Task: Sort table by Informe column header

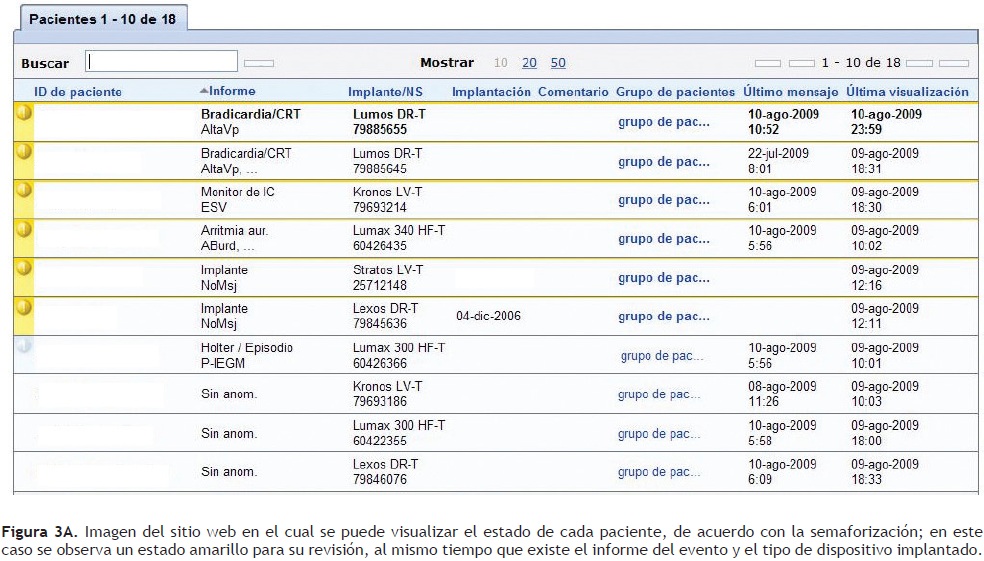Action: (232, 91)
